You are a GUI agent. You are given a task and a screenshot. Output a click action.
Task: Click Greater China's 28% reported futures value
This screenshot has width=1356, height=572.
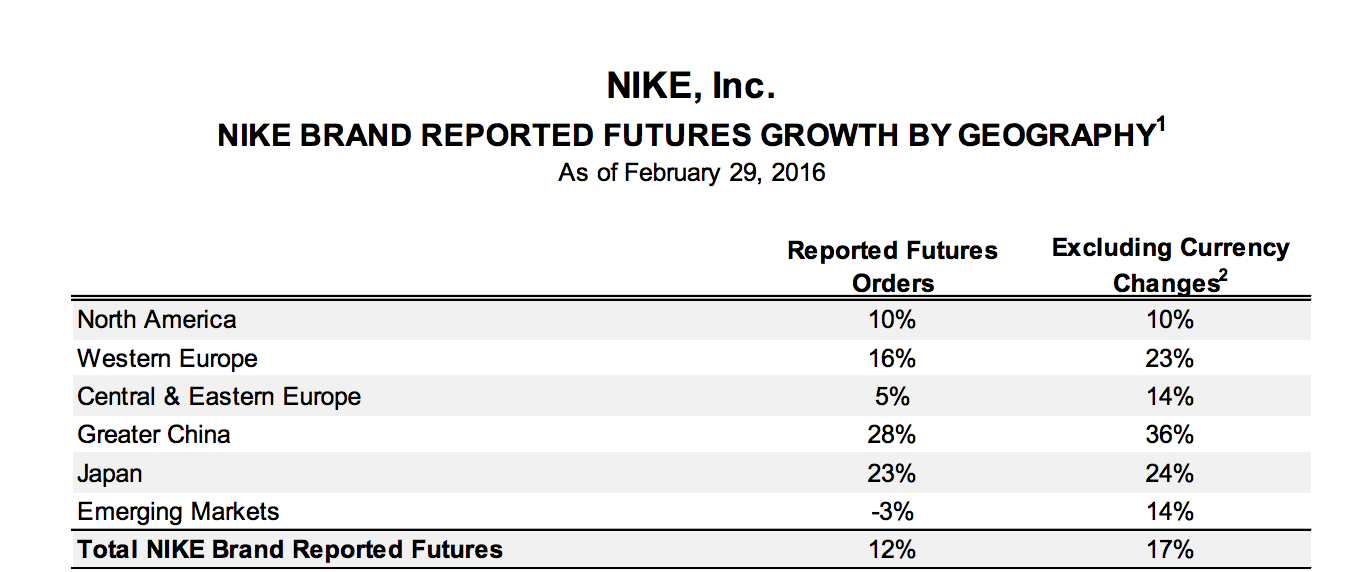892,435
